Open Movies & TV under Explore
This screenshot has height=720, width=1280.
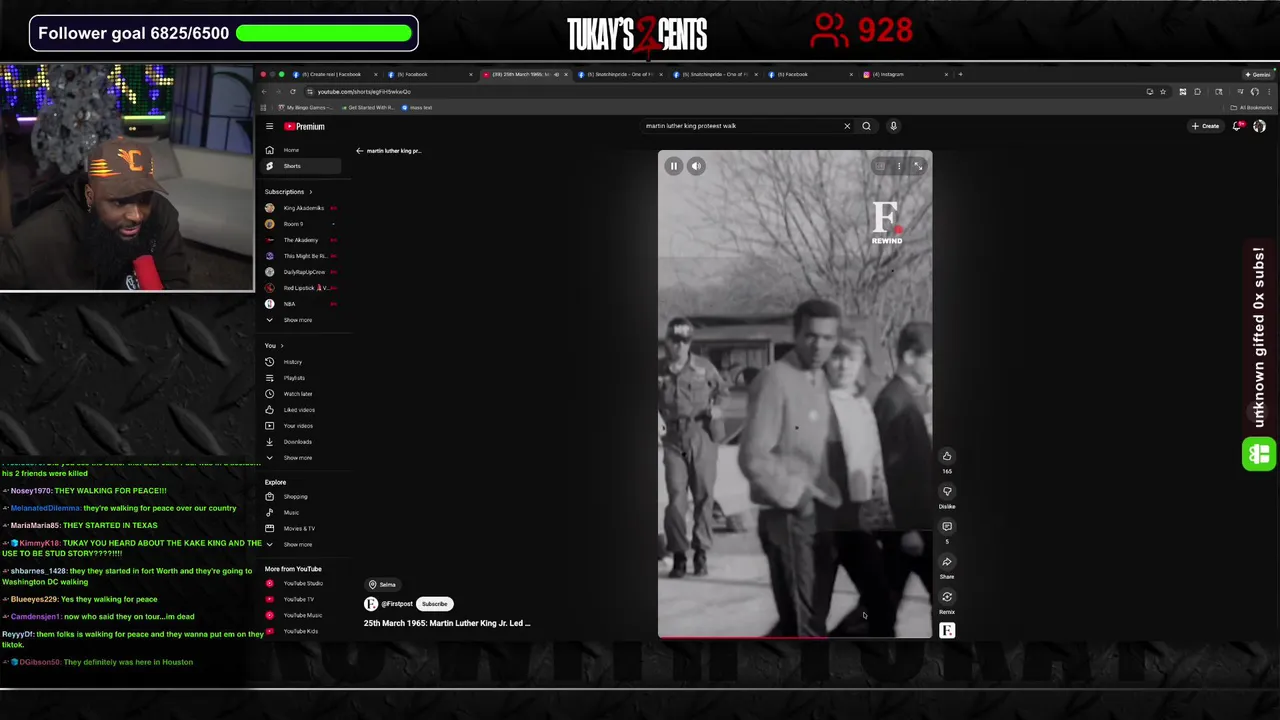click(x=299, y=529)
